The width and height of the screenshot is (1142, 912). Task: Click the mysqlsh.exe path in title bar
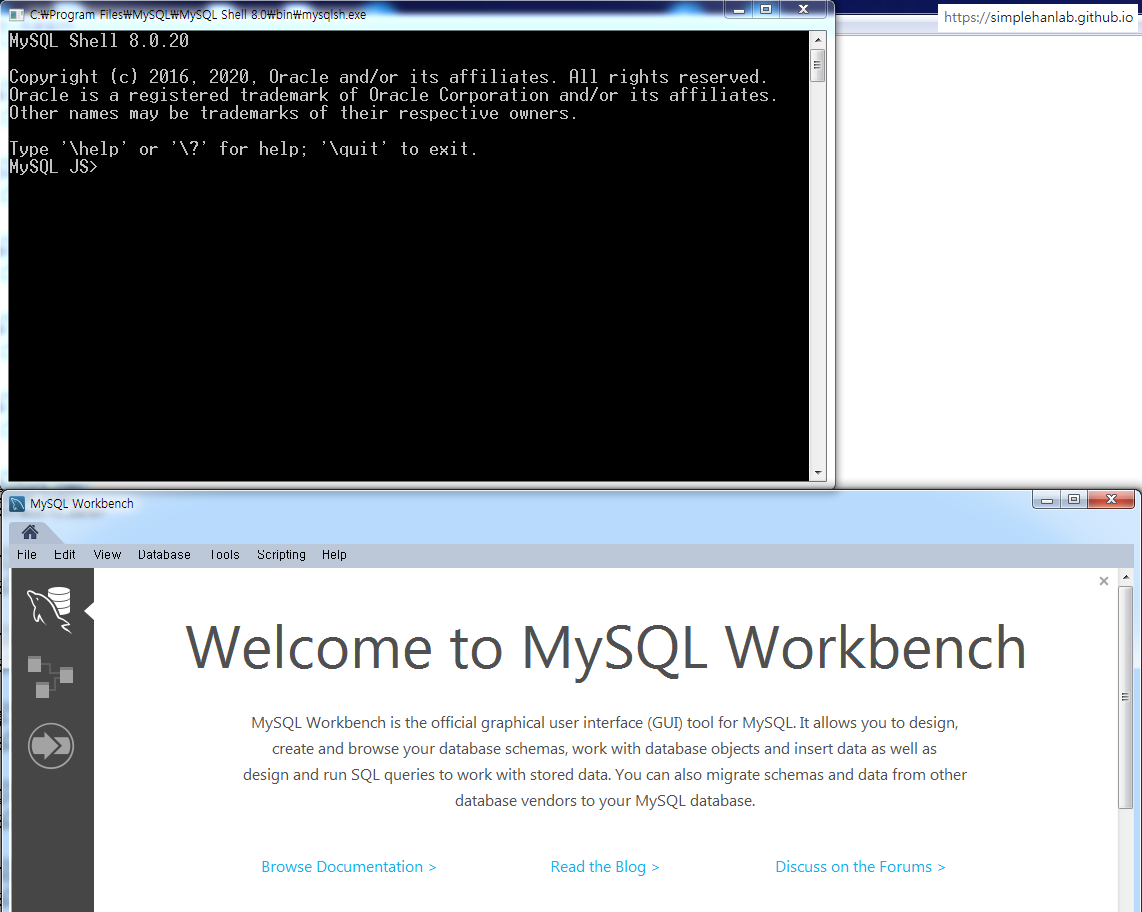[x=198, y=15]
